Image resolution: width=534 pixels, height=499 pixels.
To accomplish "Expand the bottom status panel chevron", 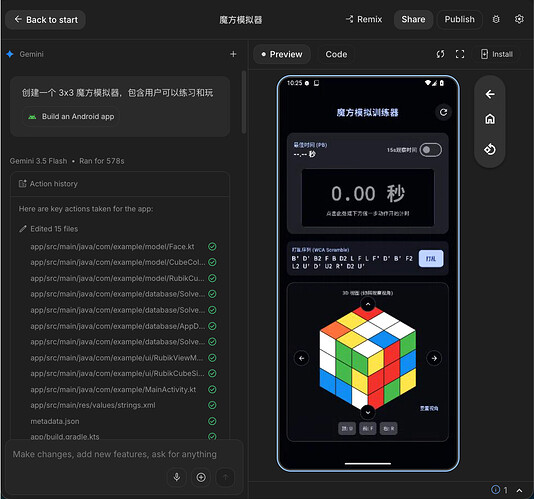I will click(519, 490).
